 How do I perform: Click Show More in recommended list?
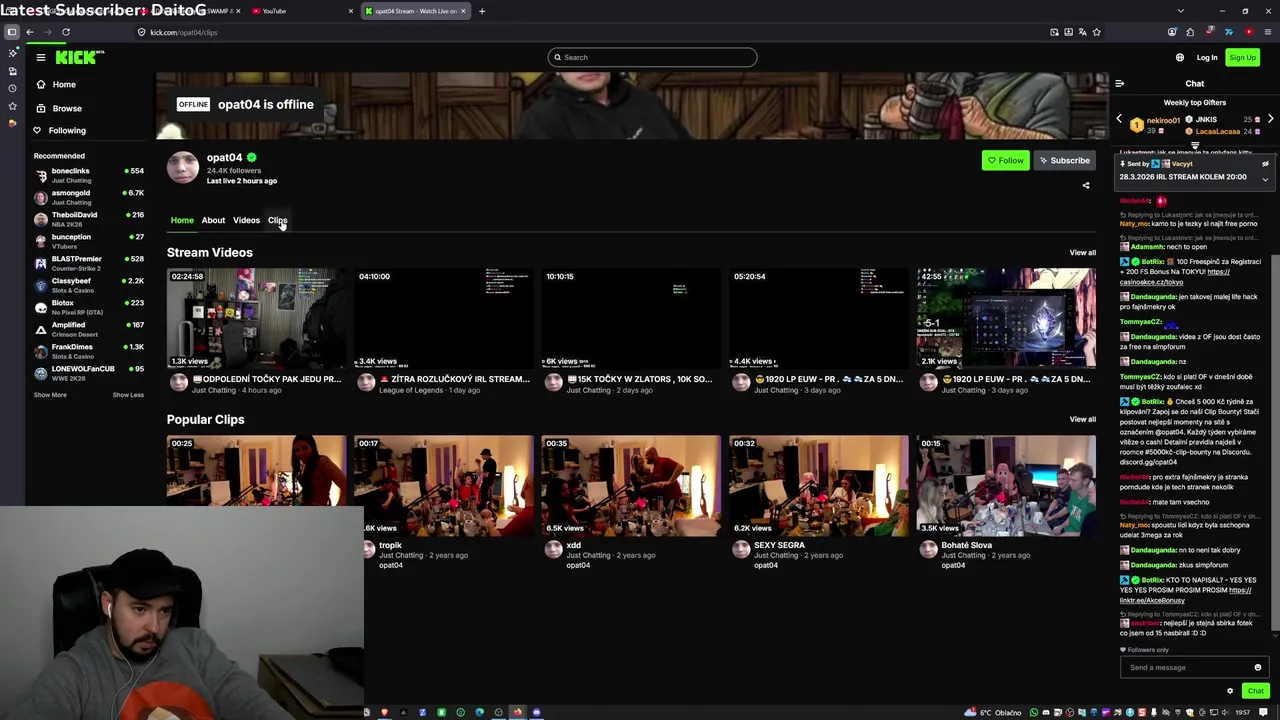[x=50, y=395]
